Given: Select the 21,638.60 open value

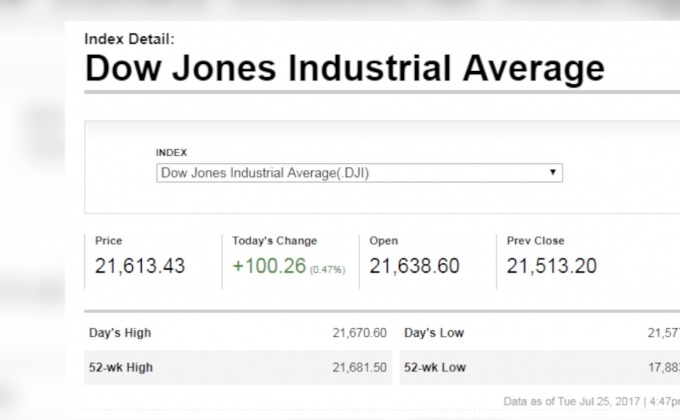Looking at the screenshot, I should pos(414,267).
